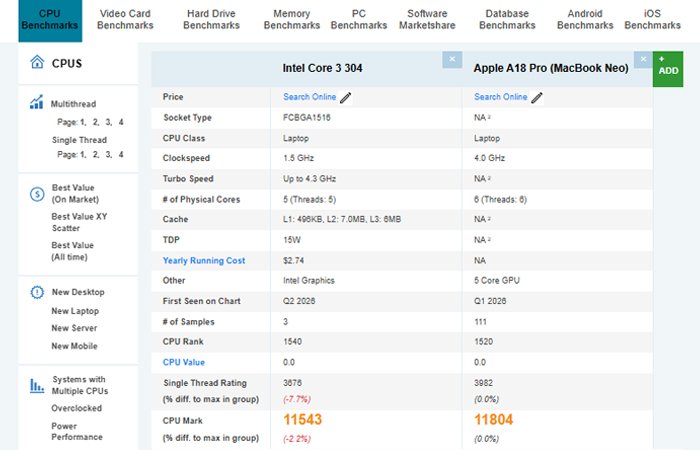Switch to iOS Benchmarks tab

[x=652, y=20]
